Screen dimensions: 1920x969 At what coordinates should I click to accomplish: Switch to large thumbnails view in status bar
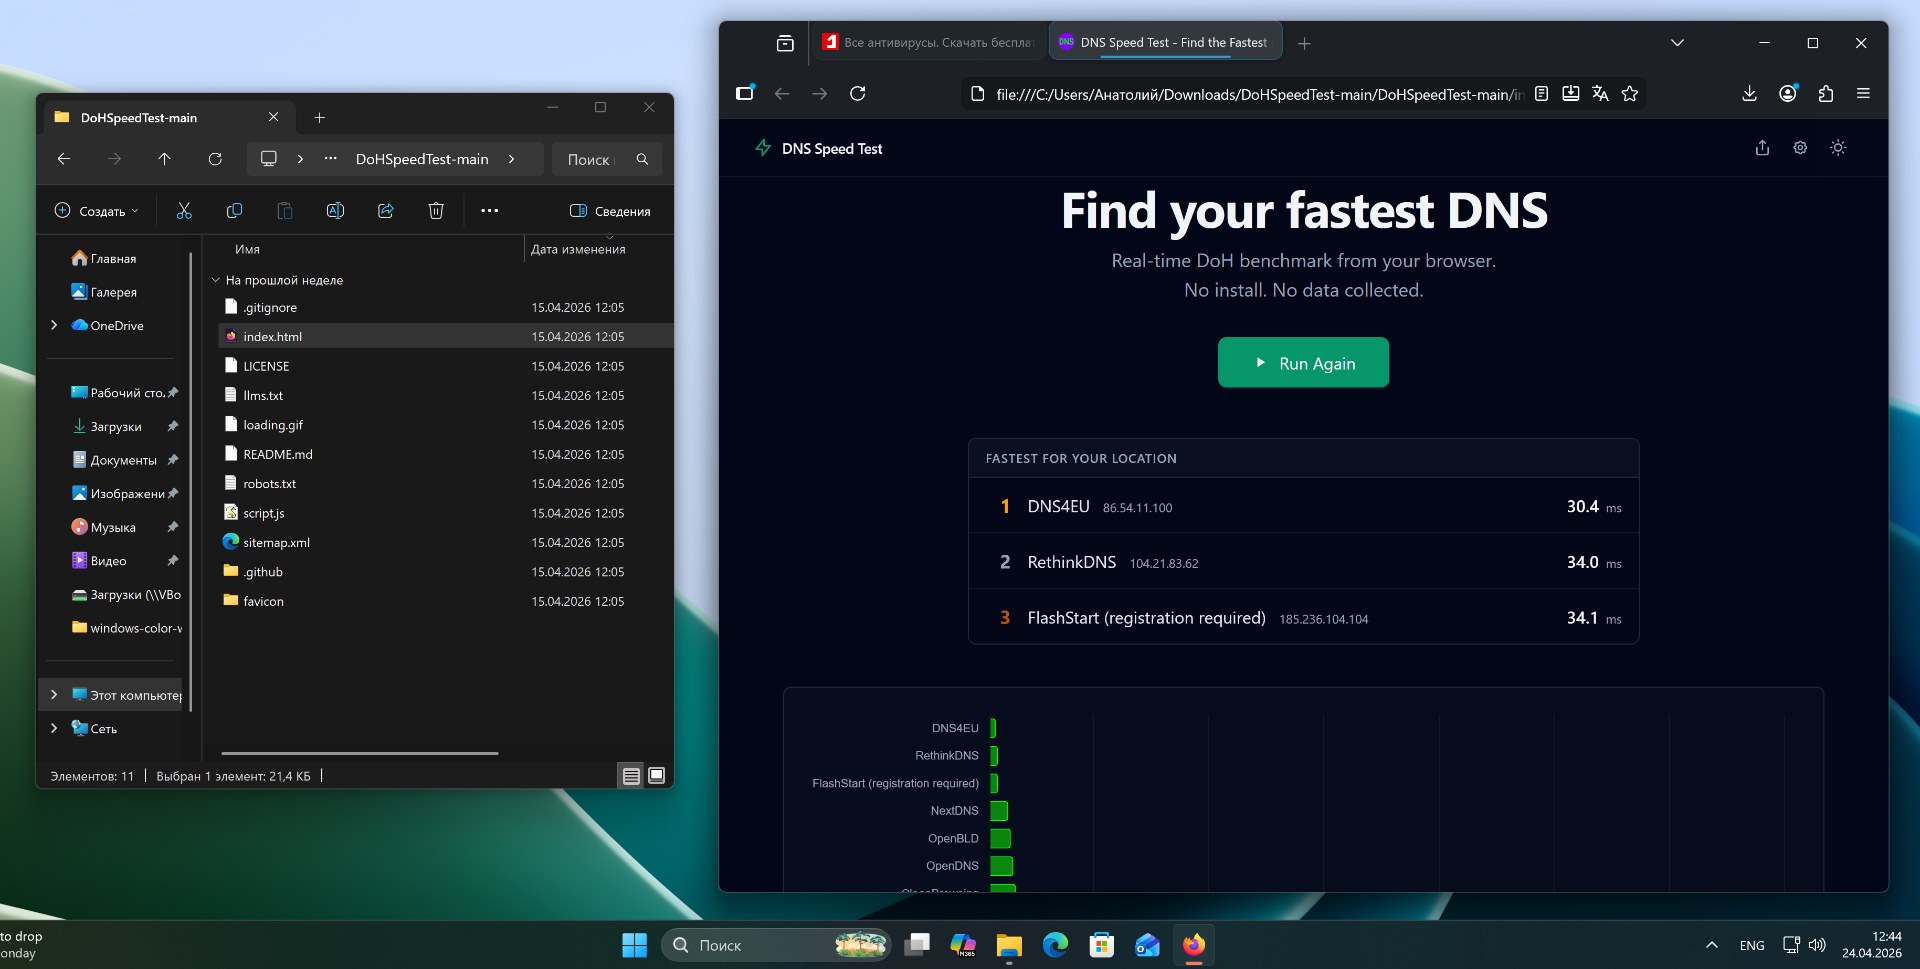(x=657, y=776)
